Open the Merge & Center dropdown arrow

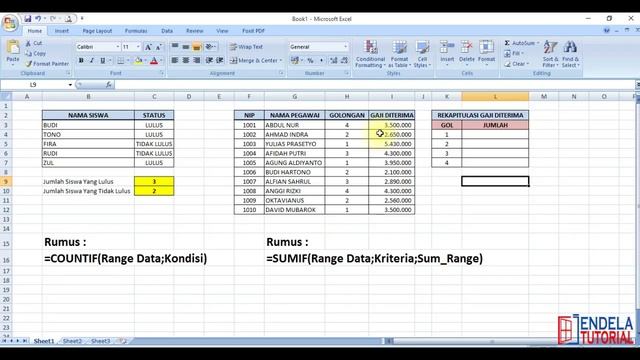click(x=281, y=60)
